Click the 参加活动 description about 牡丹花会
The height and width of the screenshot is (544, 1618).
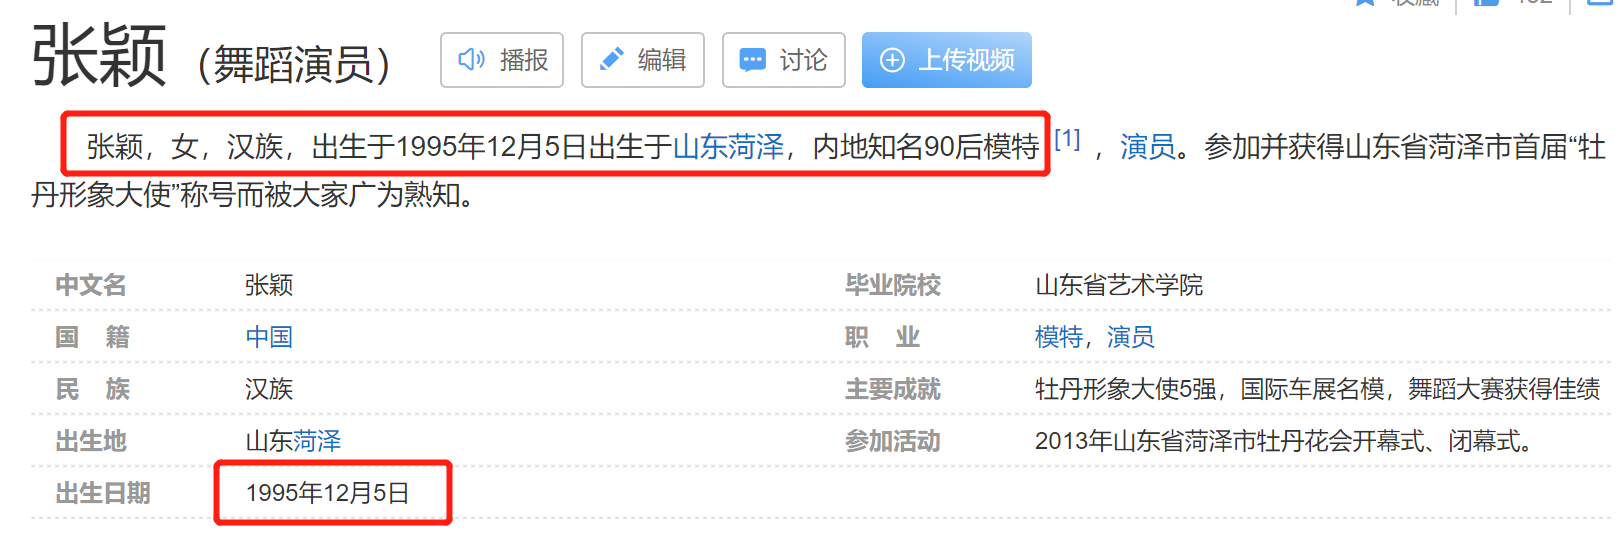(x=1286, y=441)
